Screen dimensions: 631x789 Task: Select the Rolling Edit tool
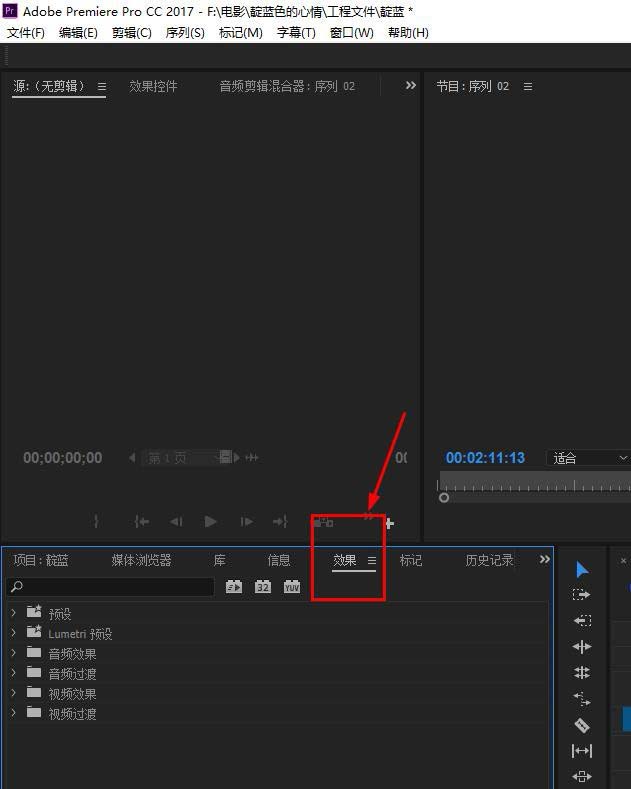point(582,673)
